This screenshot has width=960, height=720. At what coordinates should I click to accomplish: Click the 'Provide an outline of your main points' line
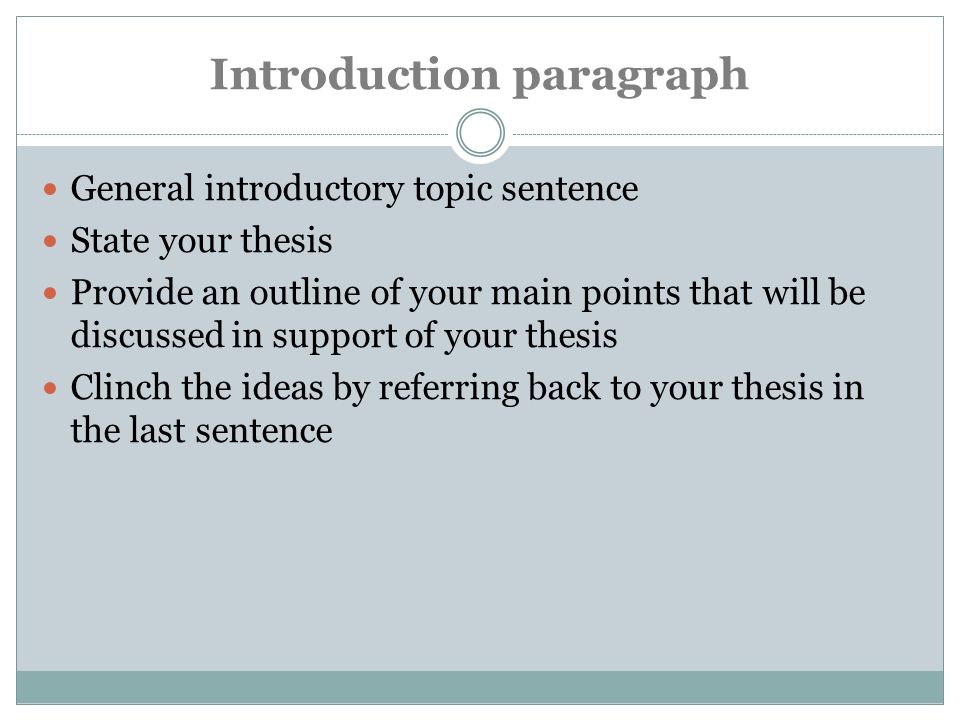click(468, 293)
